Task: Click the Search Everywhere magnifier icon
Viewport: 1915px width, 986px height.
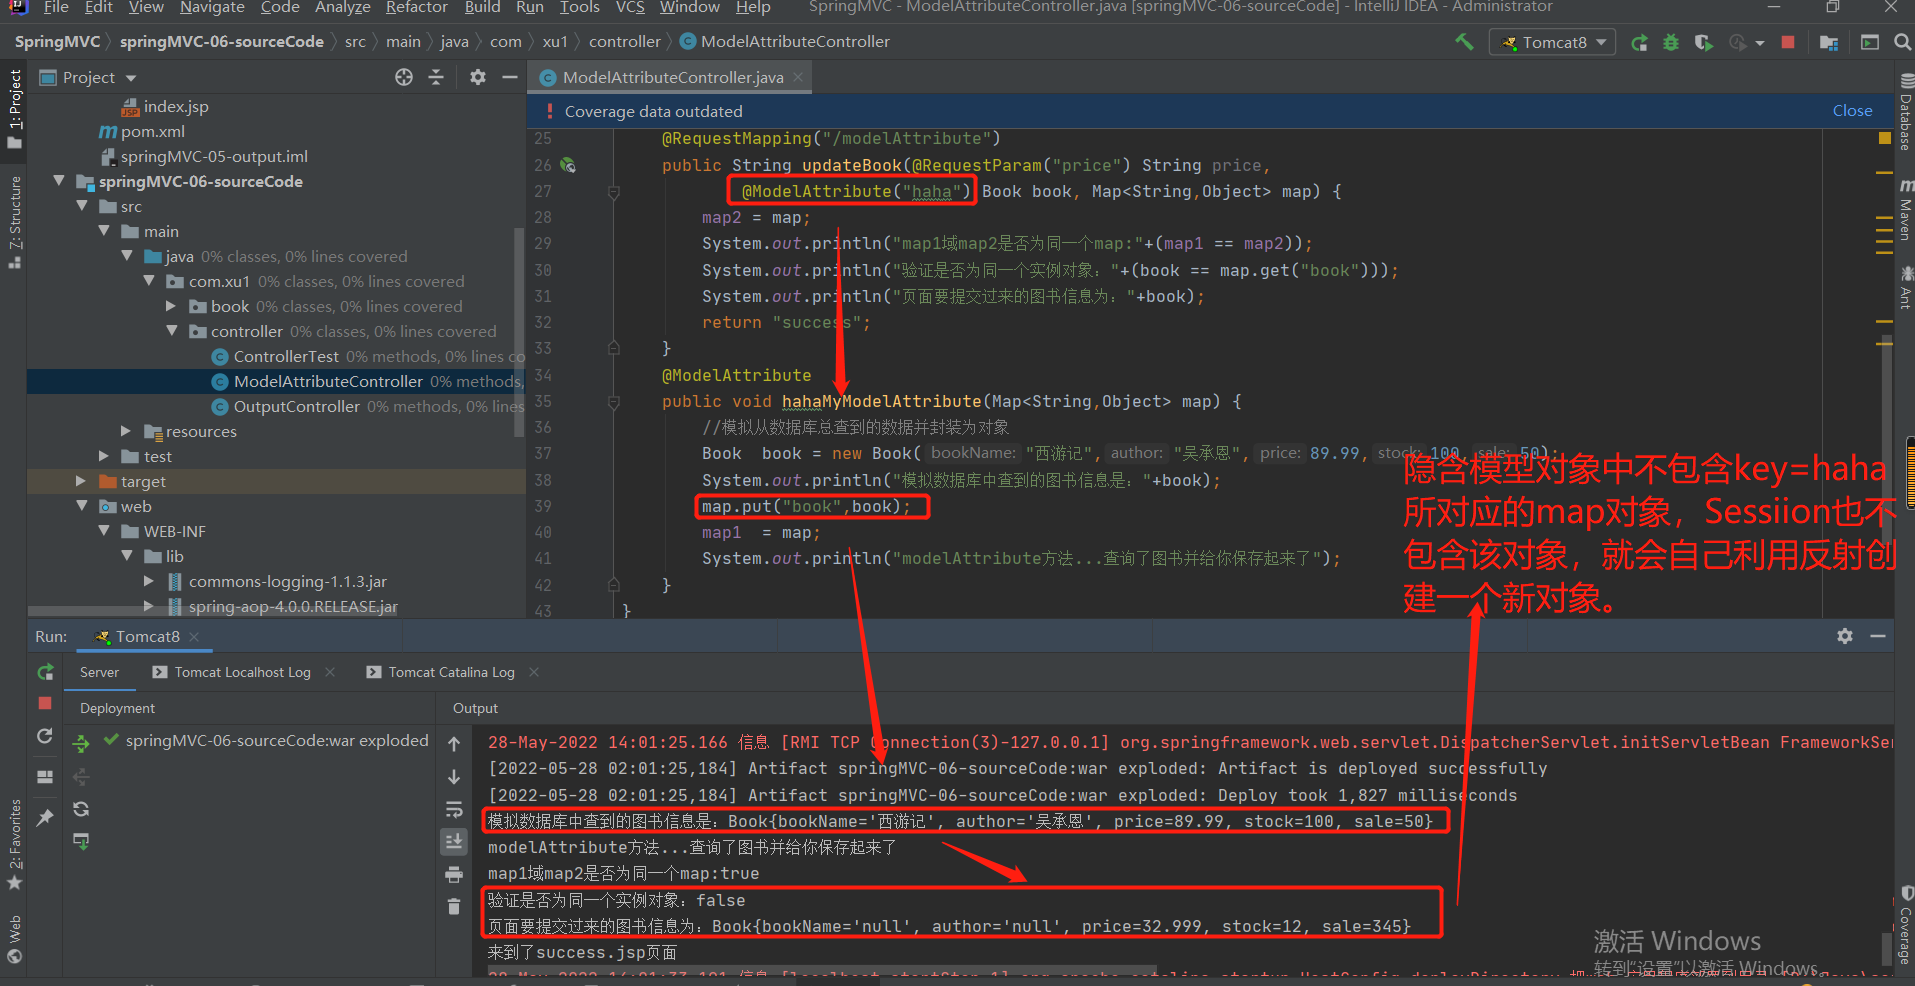Action: (x=1902, y=42)
